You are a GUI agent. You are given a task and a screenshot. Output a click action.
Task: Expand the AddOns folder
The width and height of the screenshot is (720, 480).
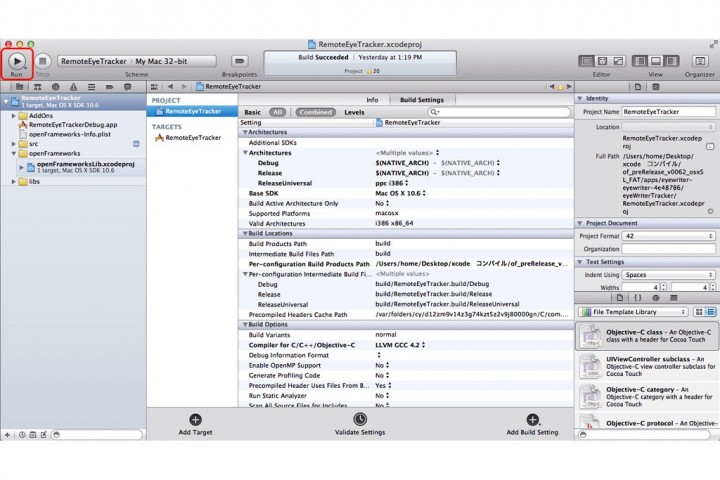pyautogui.click(x=14, y=116)
